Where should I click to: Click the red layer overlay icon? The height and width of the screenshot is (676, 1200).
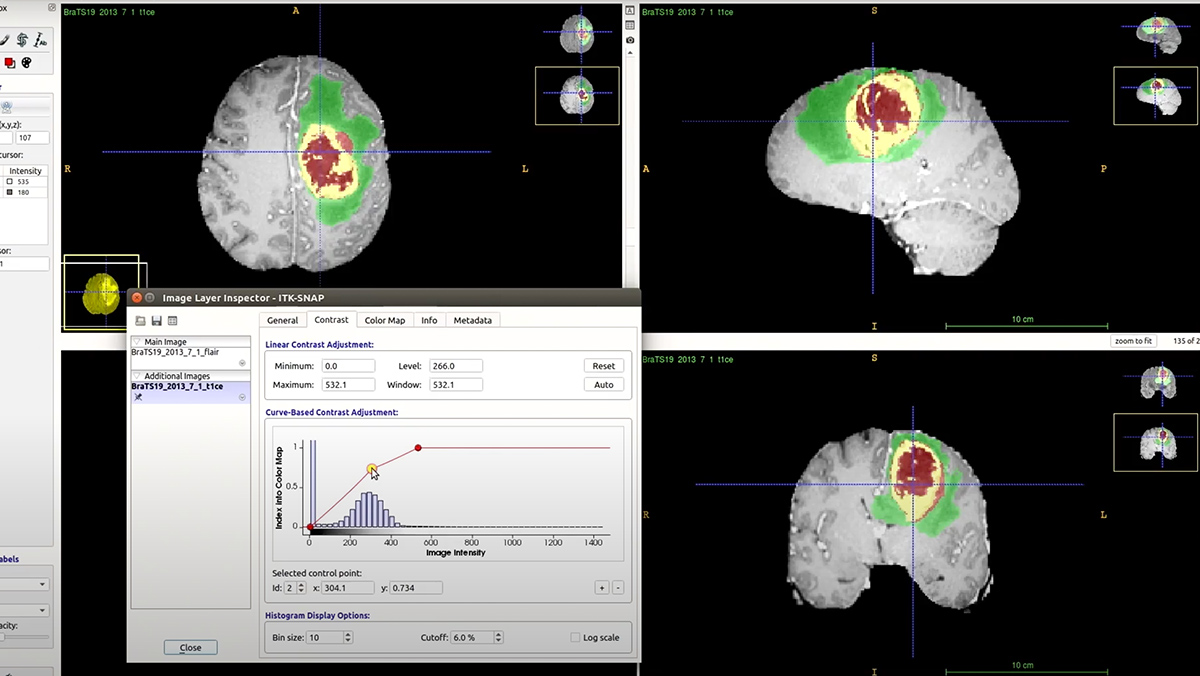click(10, 63)
